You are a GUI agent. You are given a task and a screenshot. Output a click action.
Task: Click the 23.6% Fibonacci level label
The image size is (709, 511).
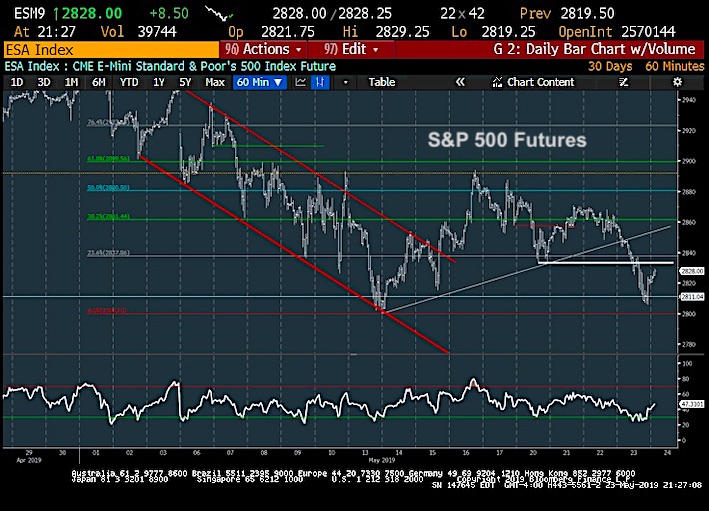(108, 253)
